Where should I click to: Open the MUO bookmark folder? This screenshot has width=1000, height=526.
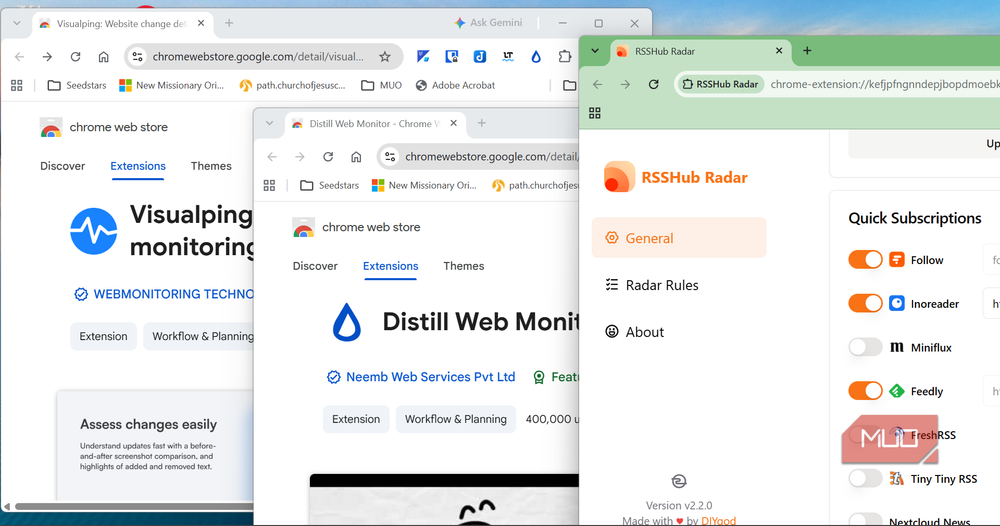coord(381,85)
